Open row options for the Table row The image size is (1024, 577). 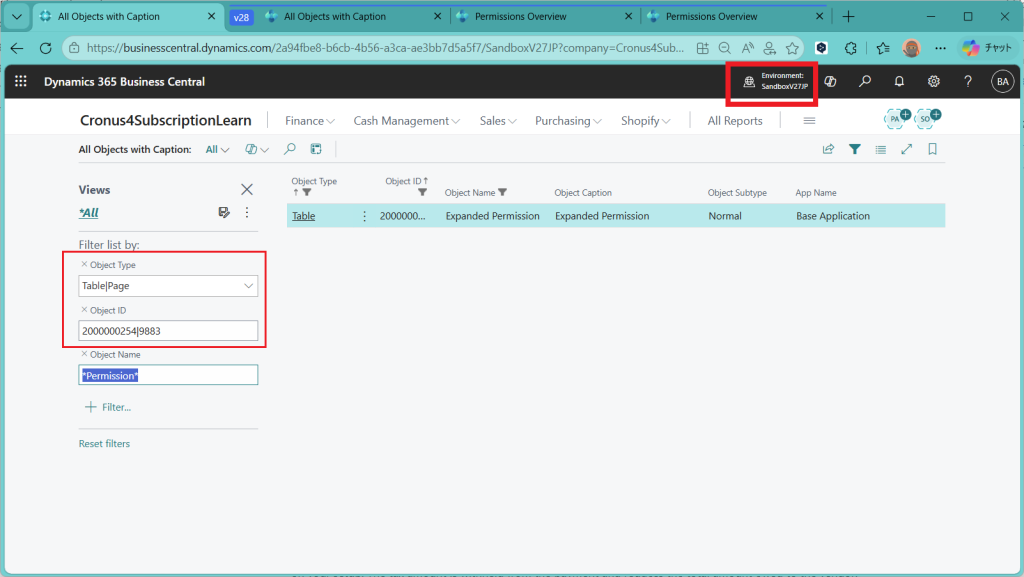(x=364, y=216)
